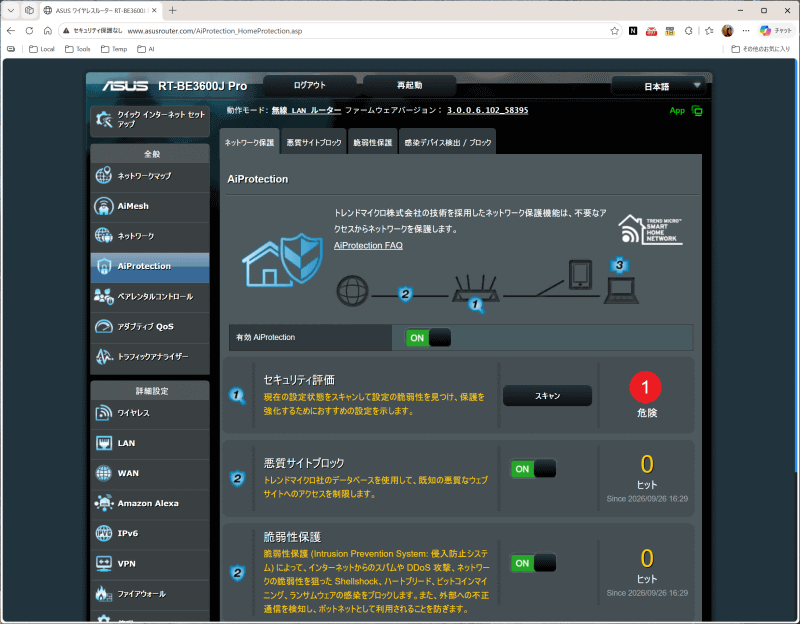Open the Tools bookmarks folder
This screenshot has width=800, height=624.
click(x=78, y=49)
